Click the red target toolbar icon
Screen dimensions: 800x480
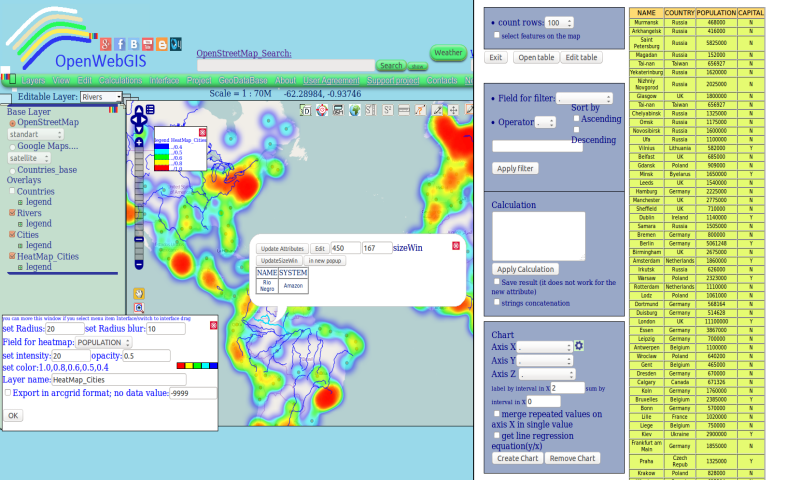(322, 110)
